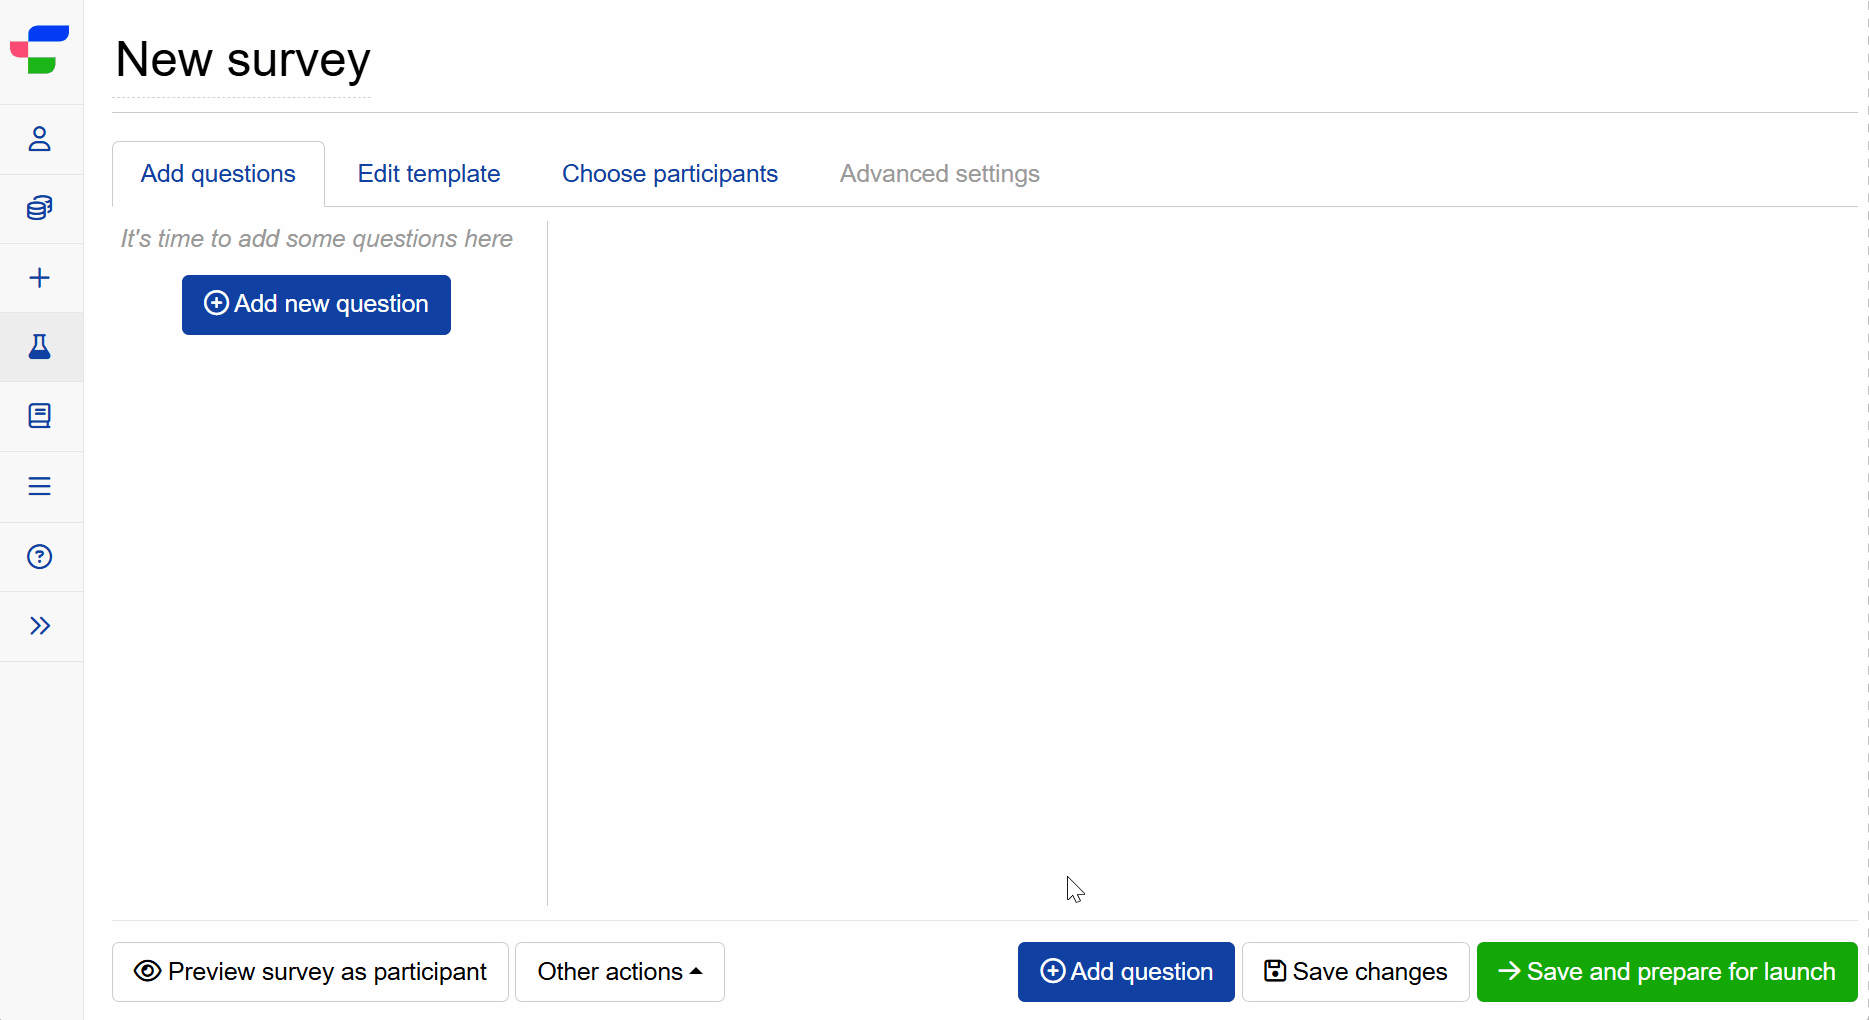Click the plus icon in the sidebar
This screenshot has width=1869, height=1020.
coord(40,278)
